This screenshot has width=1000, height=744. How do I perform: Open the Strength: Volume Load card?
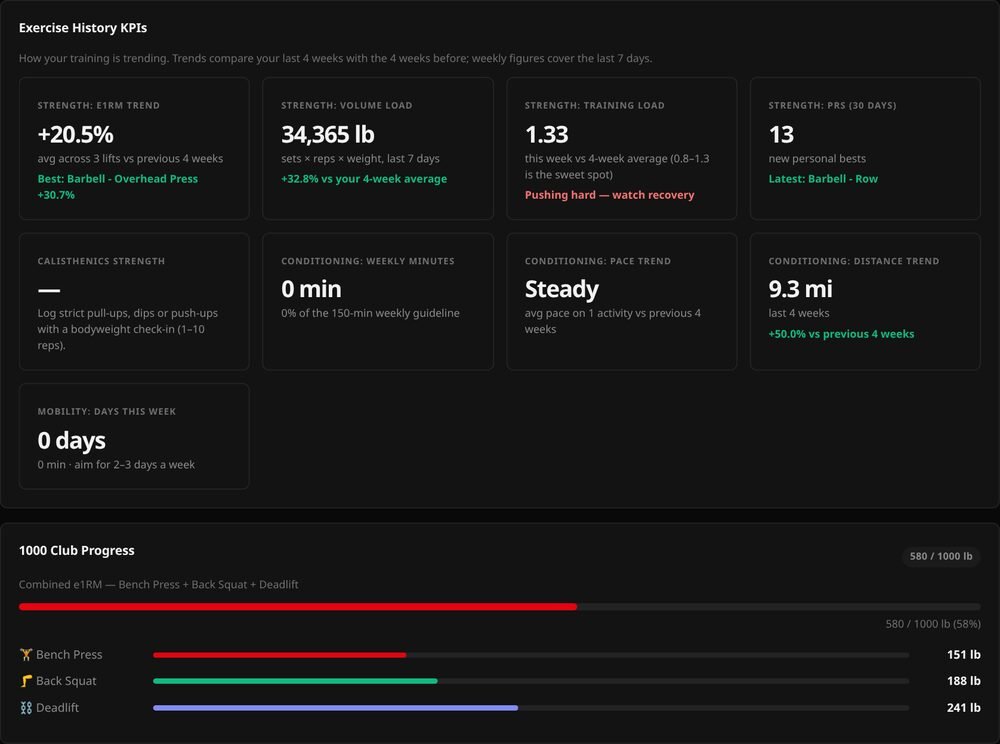(x=378, y=149)
